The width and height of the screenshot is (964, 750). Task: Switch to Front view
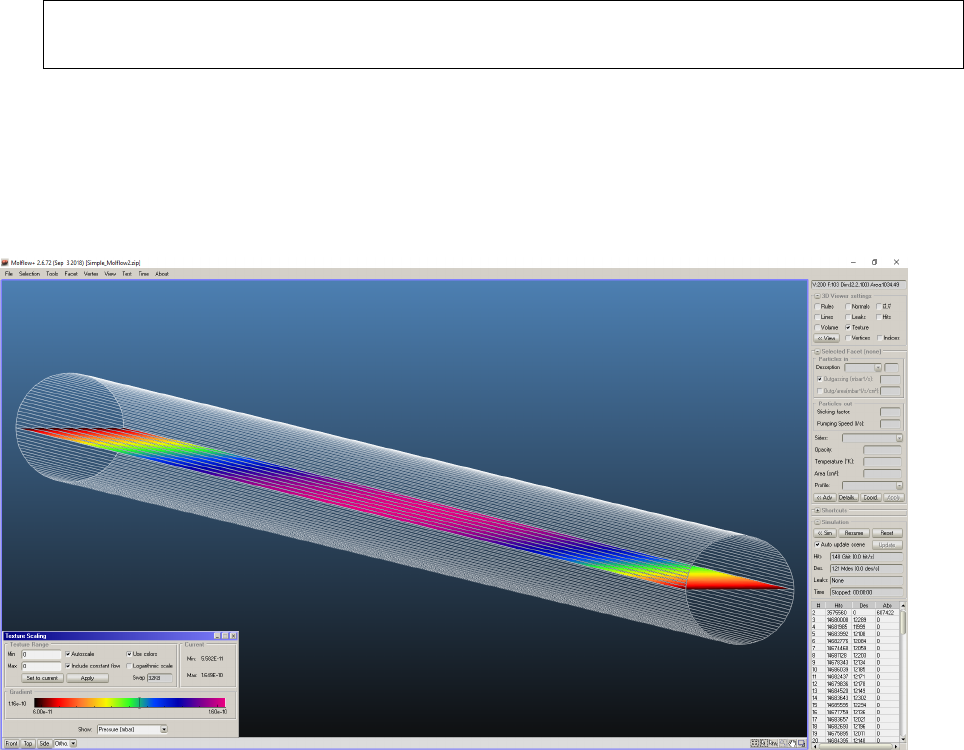tap(12, 743)
